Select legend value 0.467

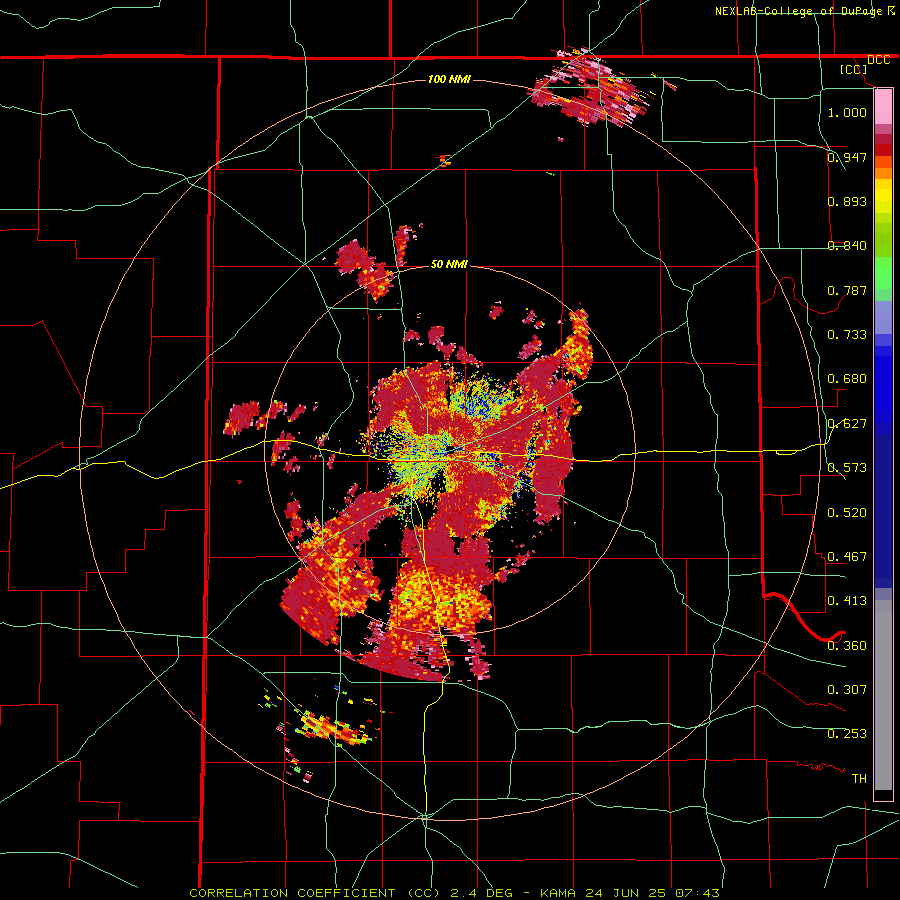coord(847,556)
